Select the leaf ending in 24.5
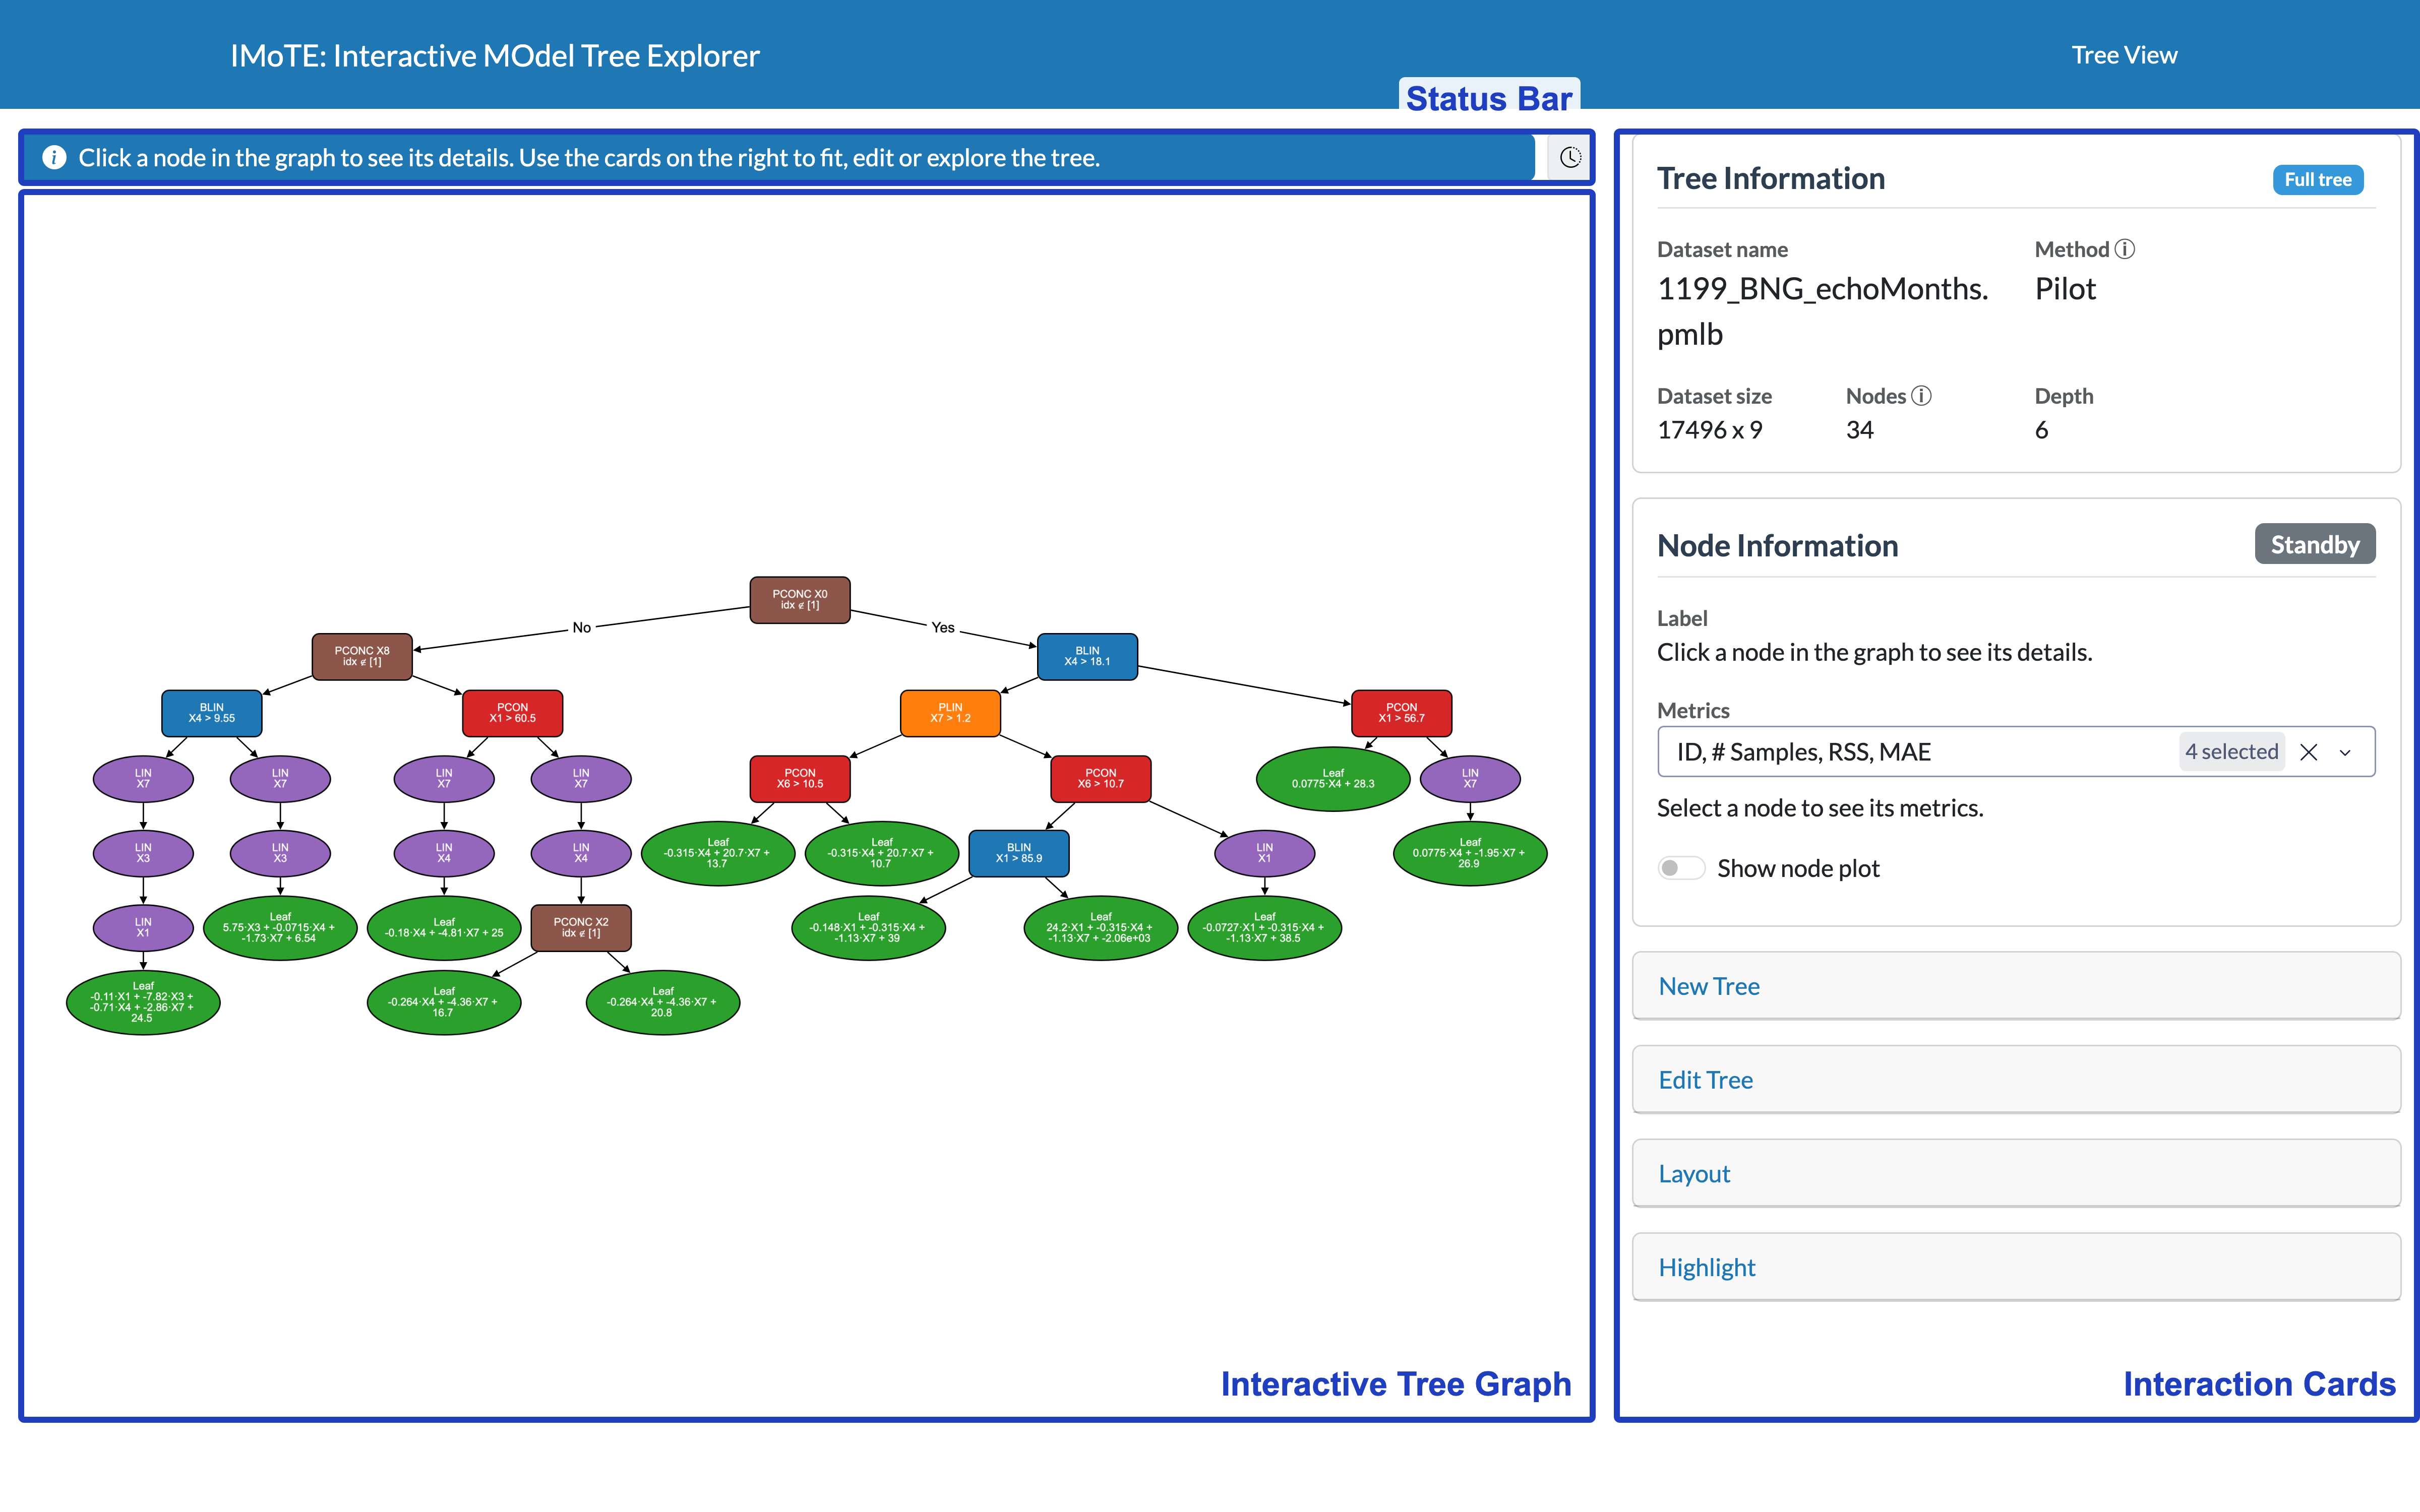 pyautogui.click(x=143, y=1002)
